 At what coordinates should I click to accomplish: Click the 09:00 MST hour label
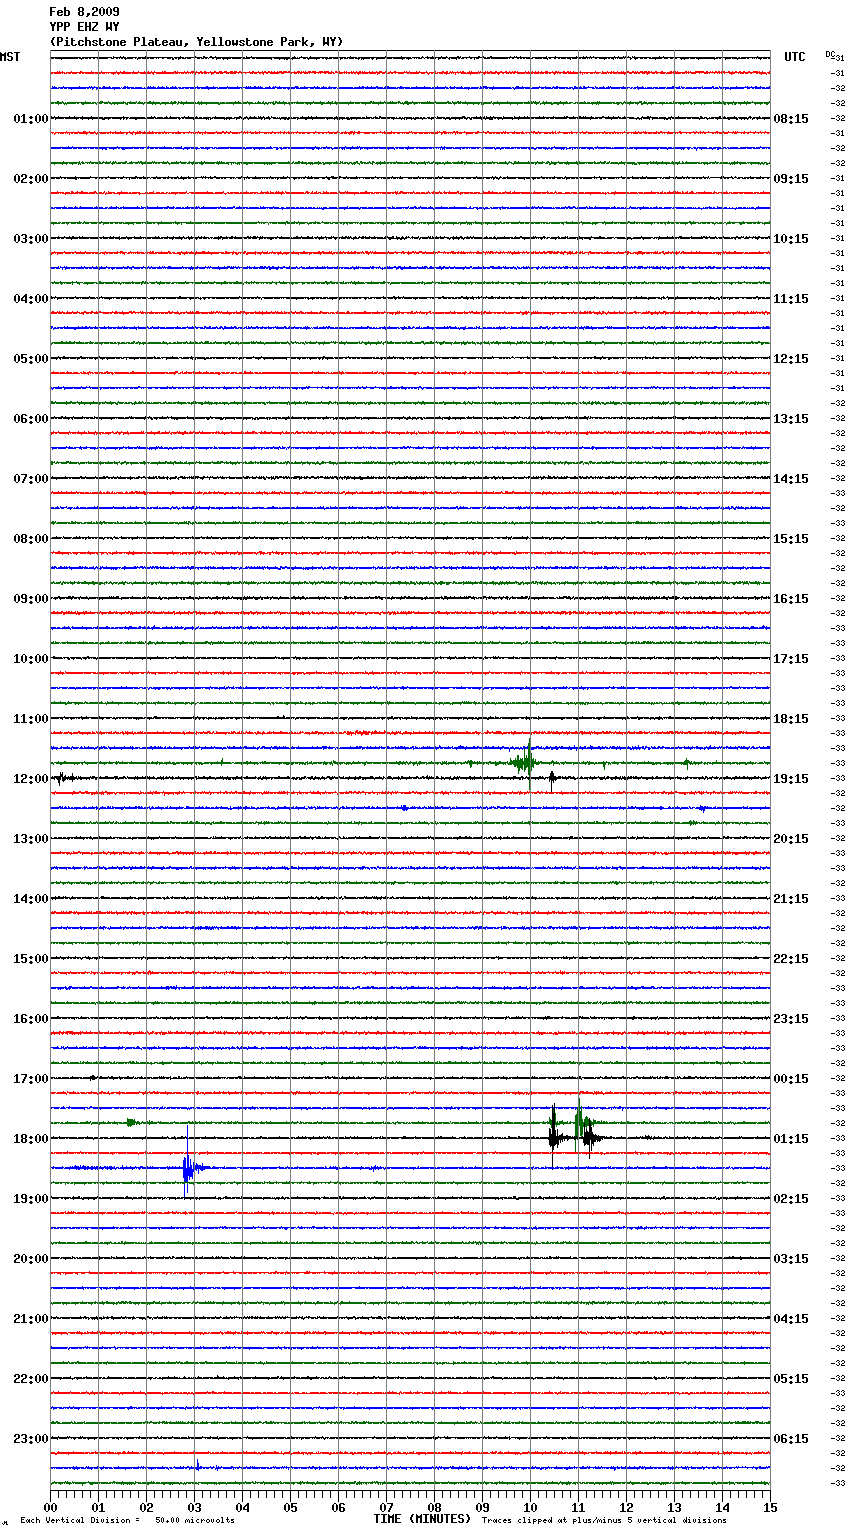31,599
